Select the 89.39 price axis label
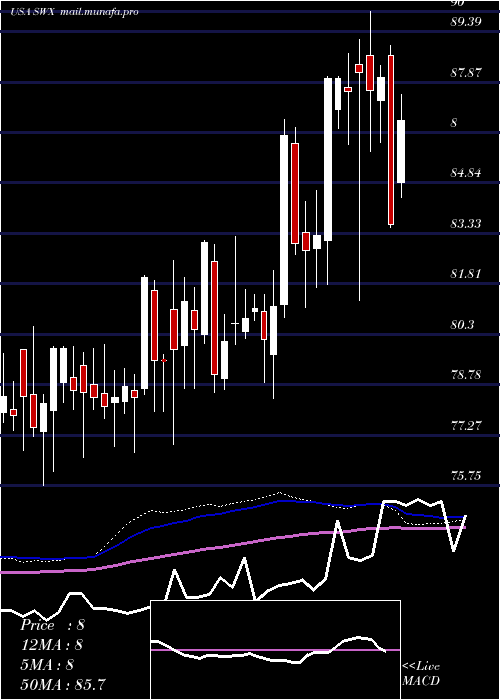This screenshot has width=500, height=700. click(466, 21)
